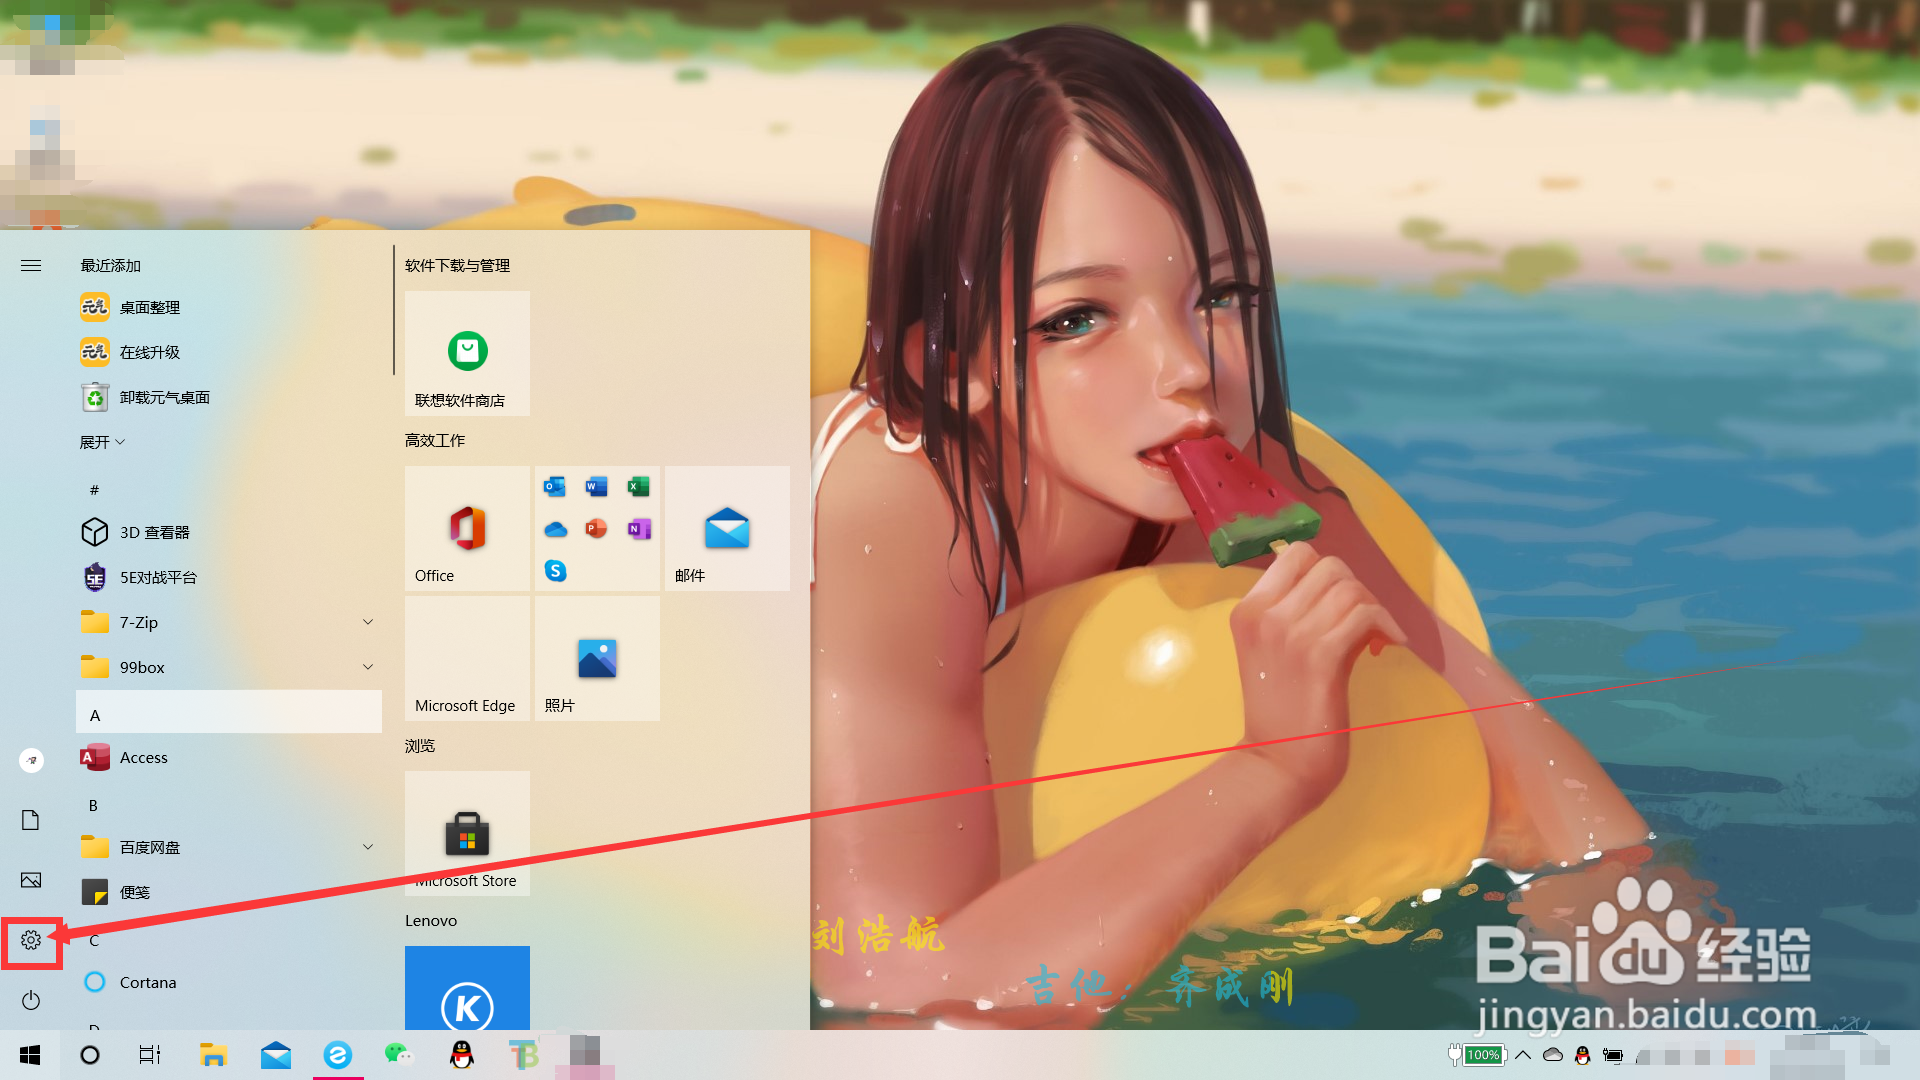Open the 联想软件商店 tile

(467, 353)
